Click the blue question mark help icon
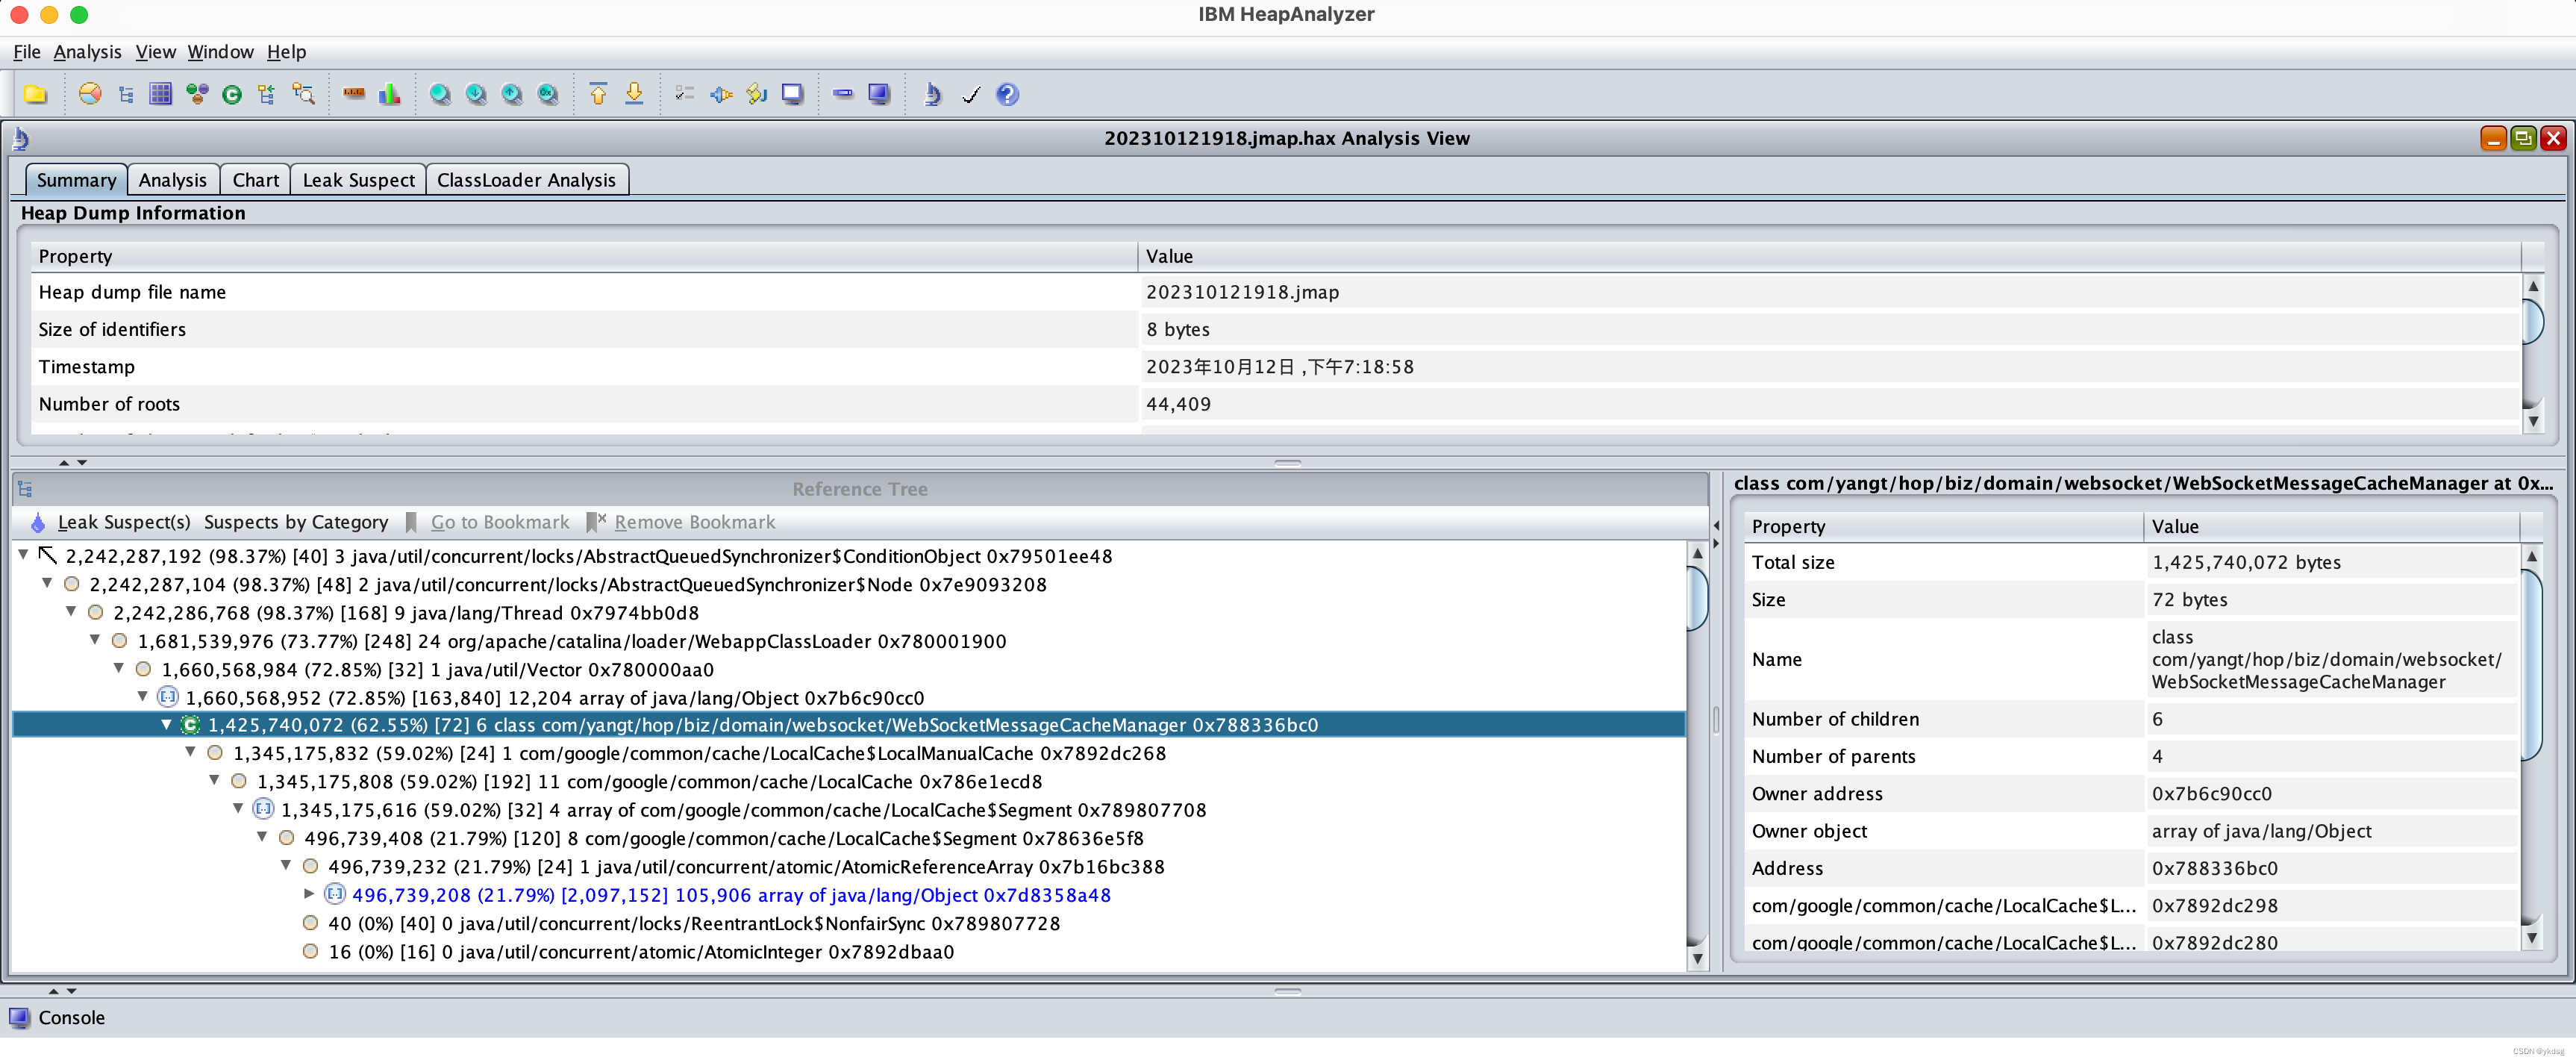This screenshot has height=1063, width=2576. click(1008, 94)
